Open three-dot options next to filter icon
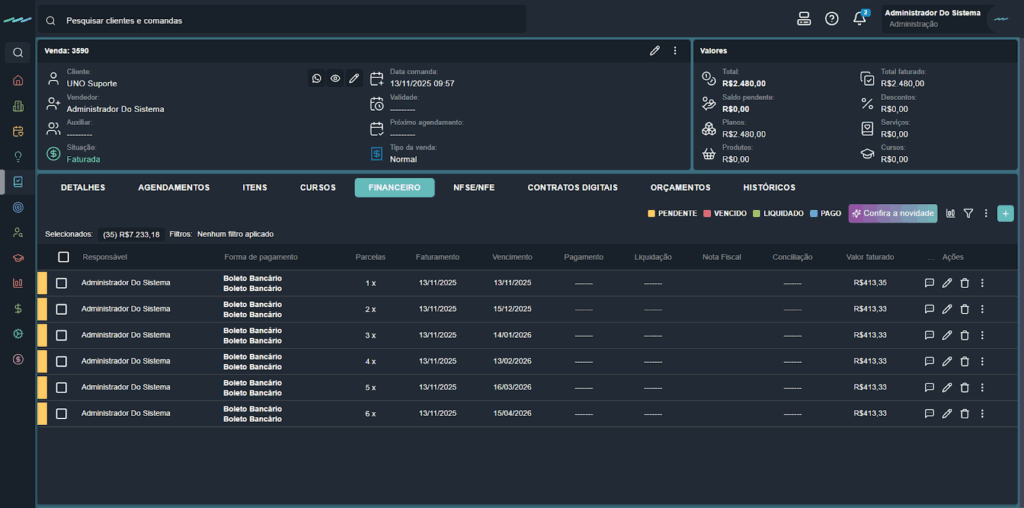Viewport: 1024px width, 508px height. pos(986,213)
